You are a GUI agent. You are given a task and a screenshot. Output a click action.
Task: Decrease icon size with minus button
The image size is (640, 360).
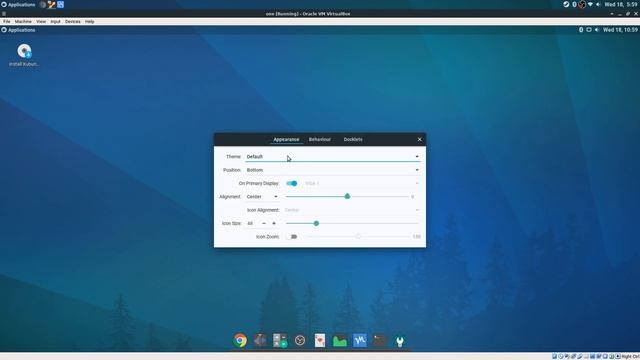point(264,223)
